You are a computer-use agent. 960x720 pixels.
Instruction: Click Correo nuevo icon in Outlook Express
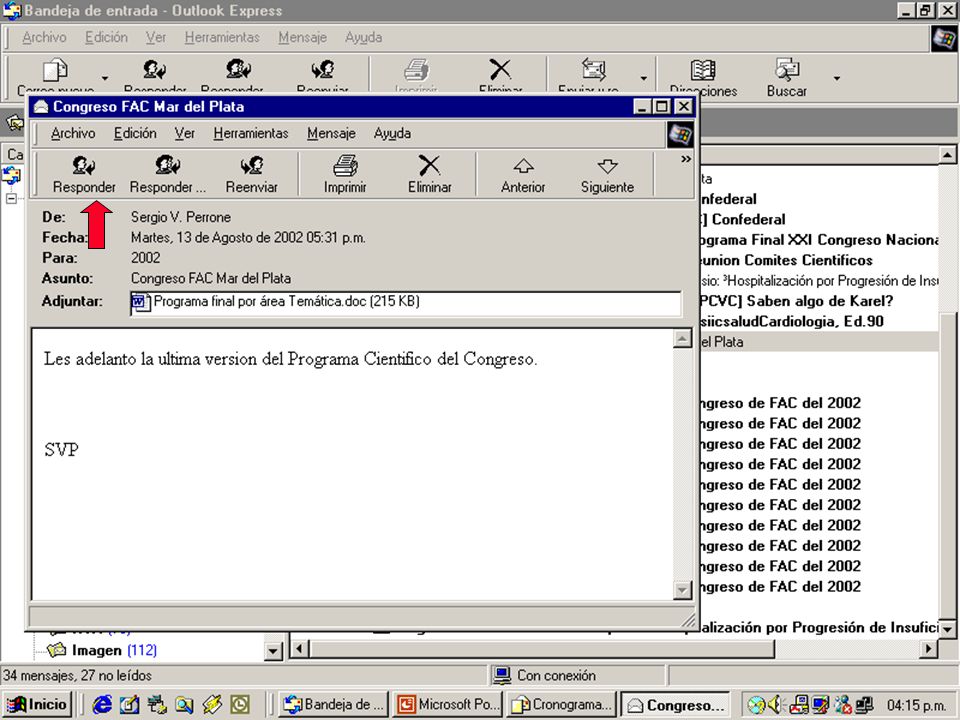click(x=55, y=70)
